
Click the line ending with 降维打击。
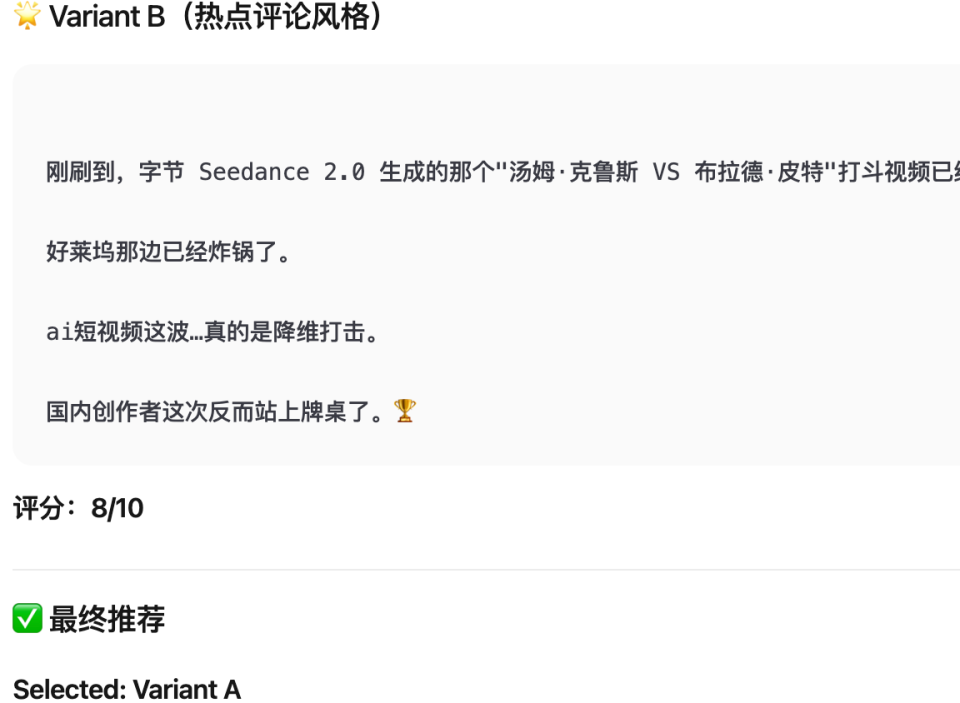coord(213,332)
